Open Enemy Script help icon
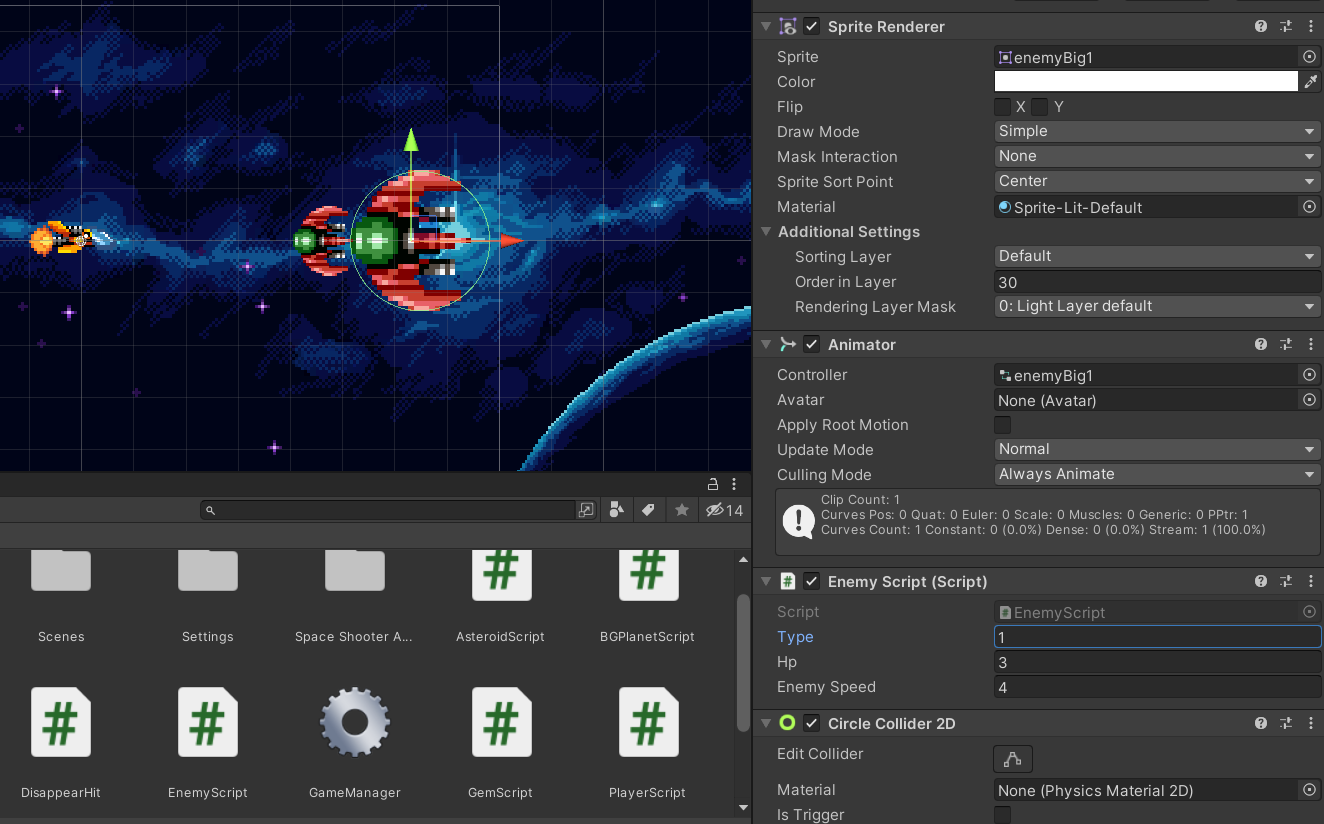Screen dimensions: 1324x824 coord(1261,581)
